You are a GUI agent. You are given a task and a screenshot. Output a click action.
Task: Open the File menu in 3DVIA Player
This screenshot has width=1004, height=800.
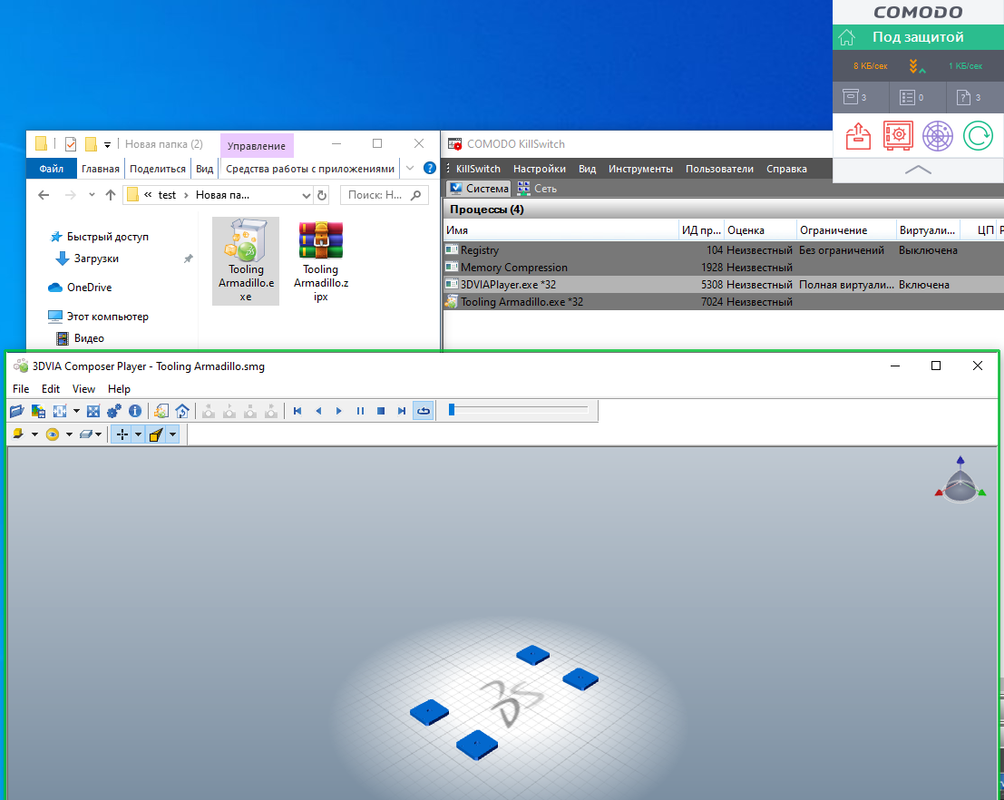(x=20, y=389)
